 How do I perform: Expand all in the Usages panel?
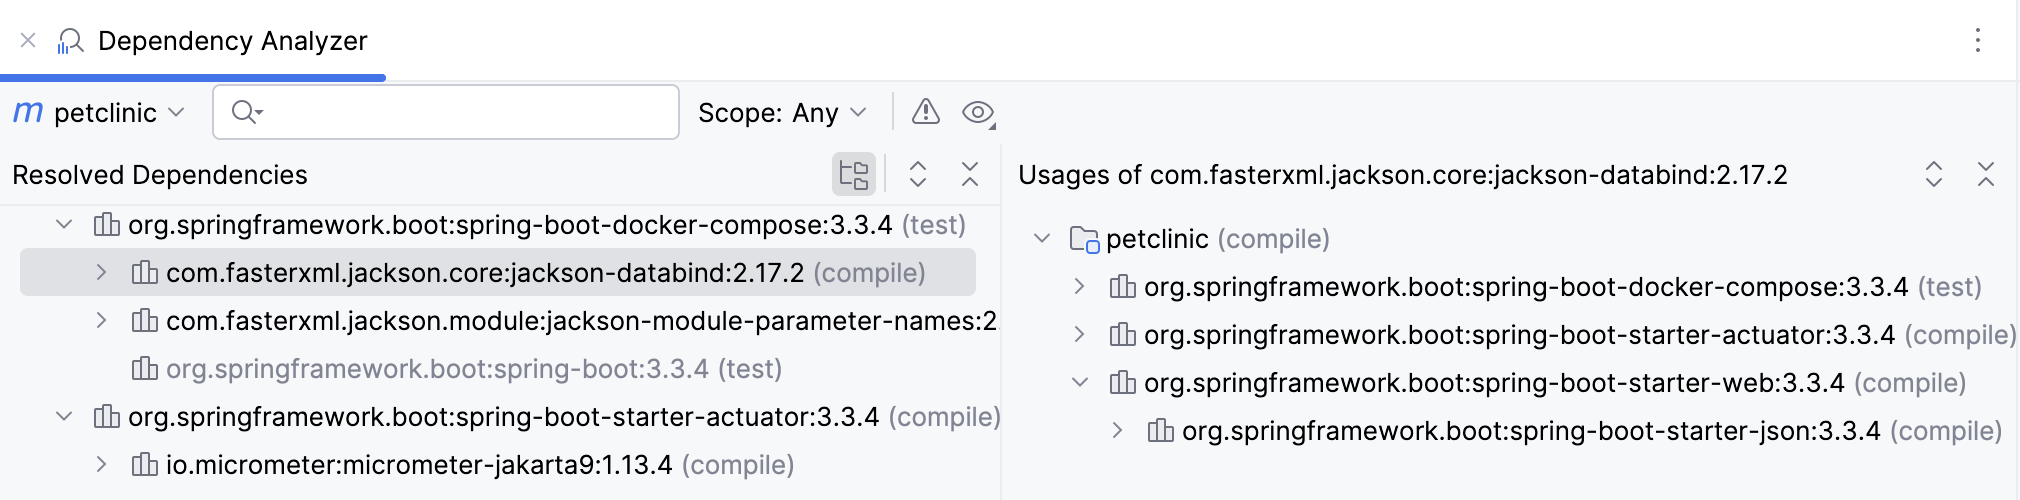1934,175
